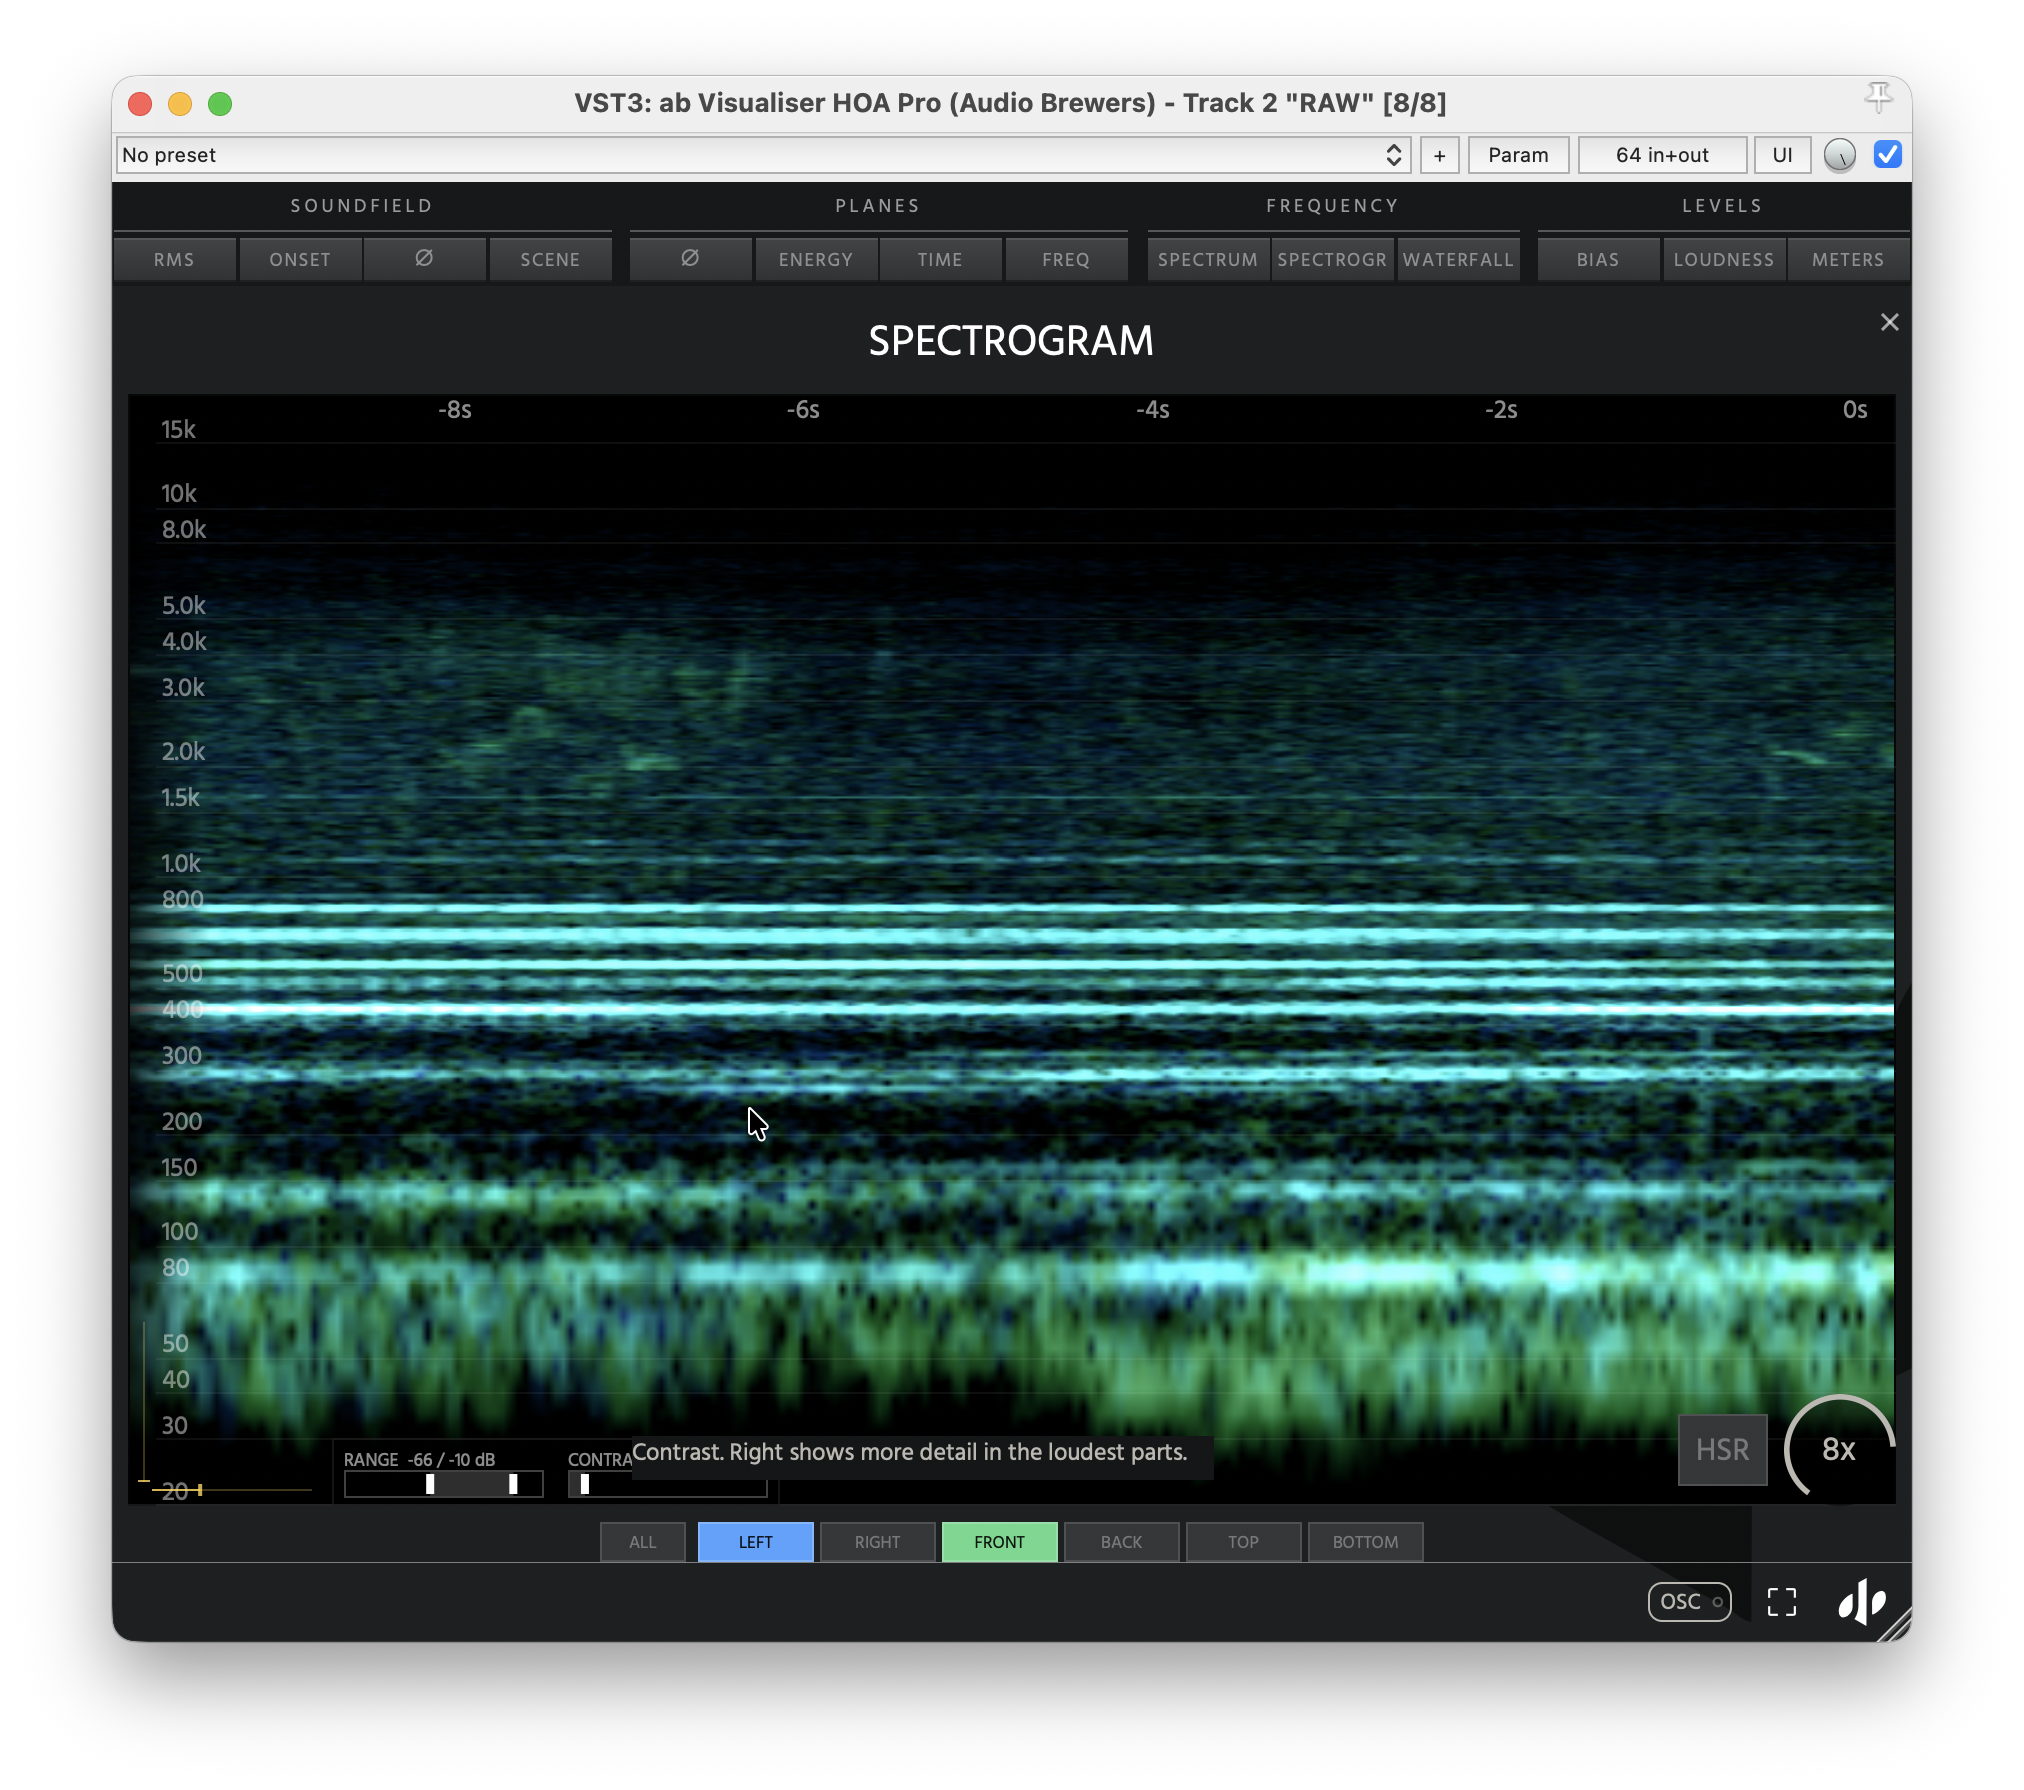Toggle the BACK direction filter
Screen dimensions: 2024x1790
1121,1542
